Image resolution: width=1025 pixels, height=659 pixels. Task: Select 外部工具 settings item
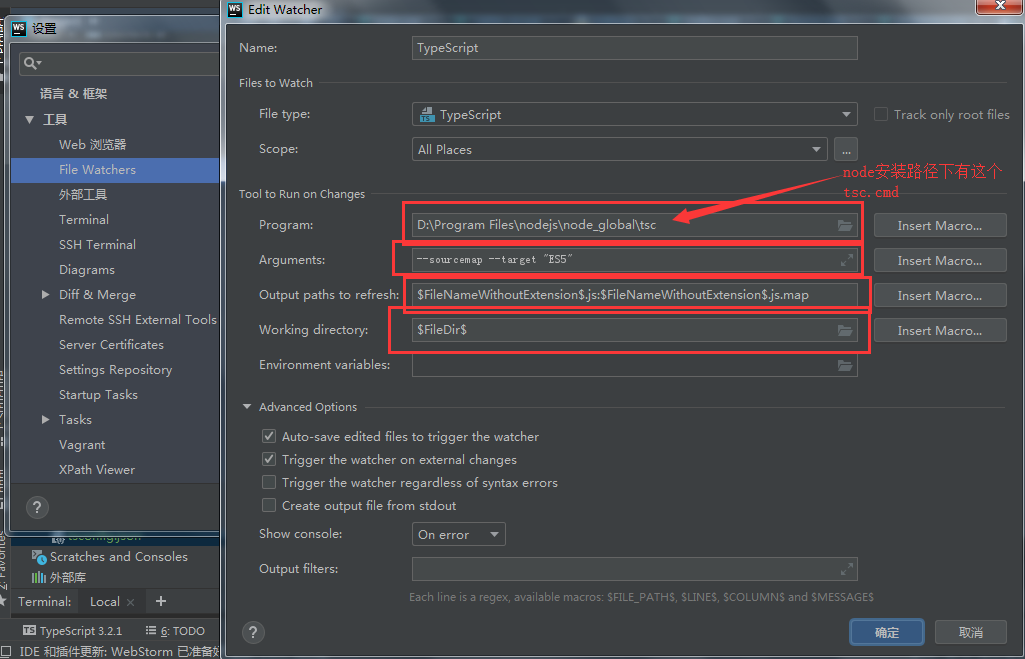115,195
